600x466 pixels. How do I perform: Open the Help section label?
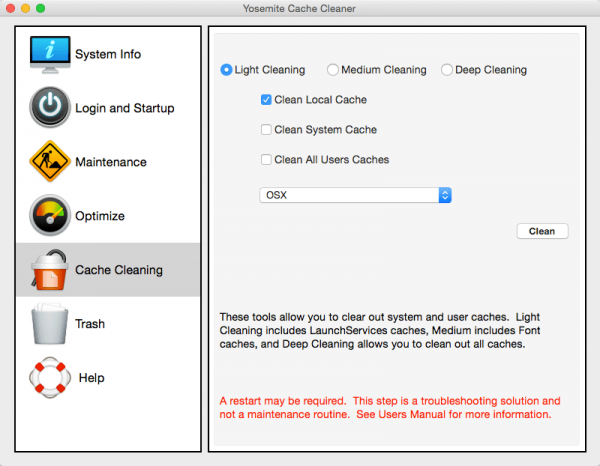(x=91, y=378)
